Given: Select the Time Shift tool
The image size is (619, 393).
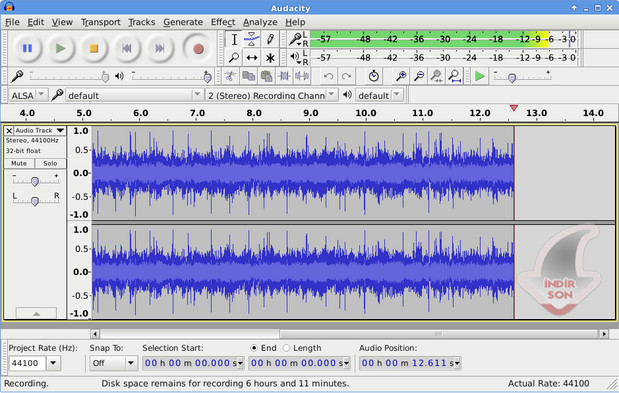Looking at the screenshot, I should tap(251, 58).
